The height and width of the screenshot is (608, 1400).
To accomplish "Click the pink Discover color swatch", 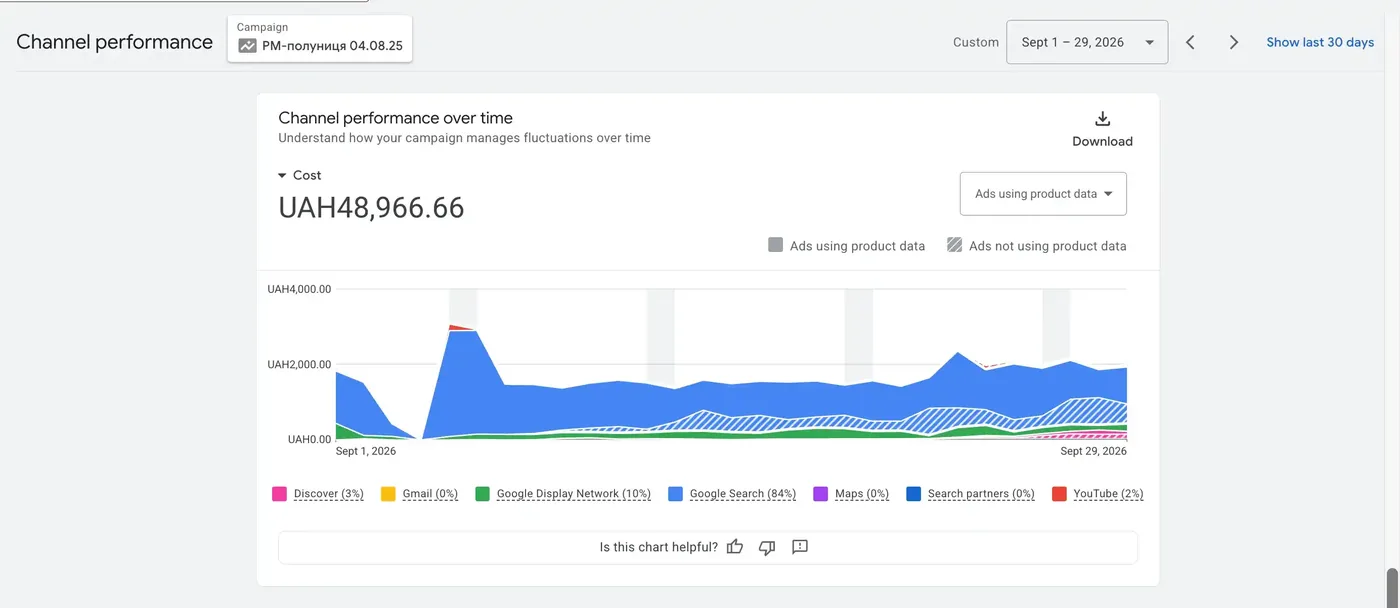I will pos(279,494).
